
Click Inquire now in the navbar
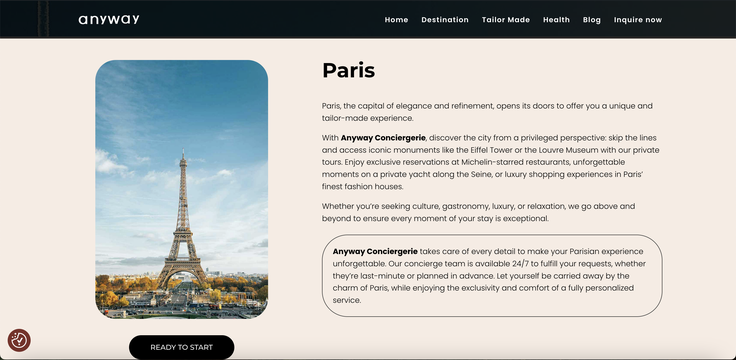[x=638, y=20]
